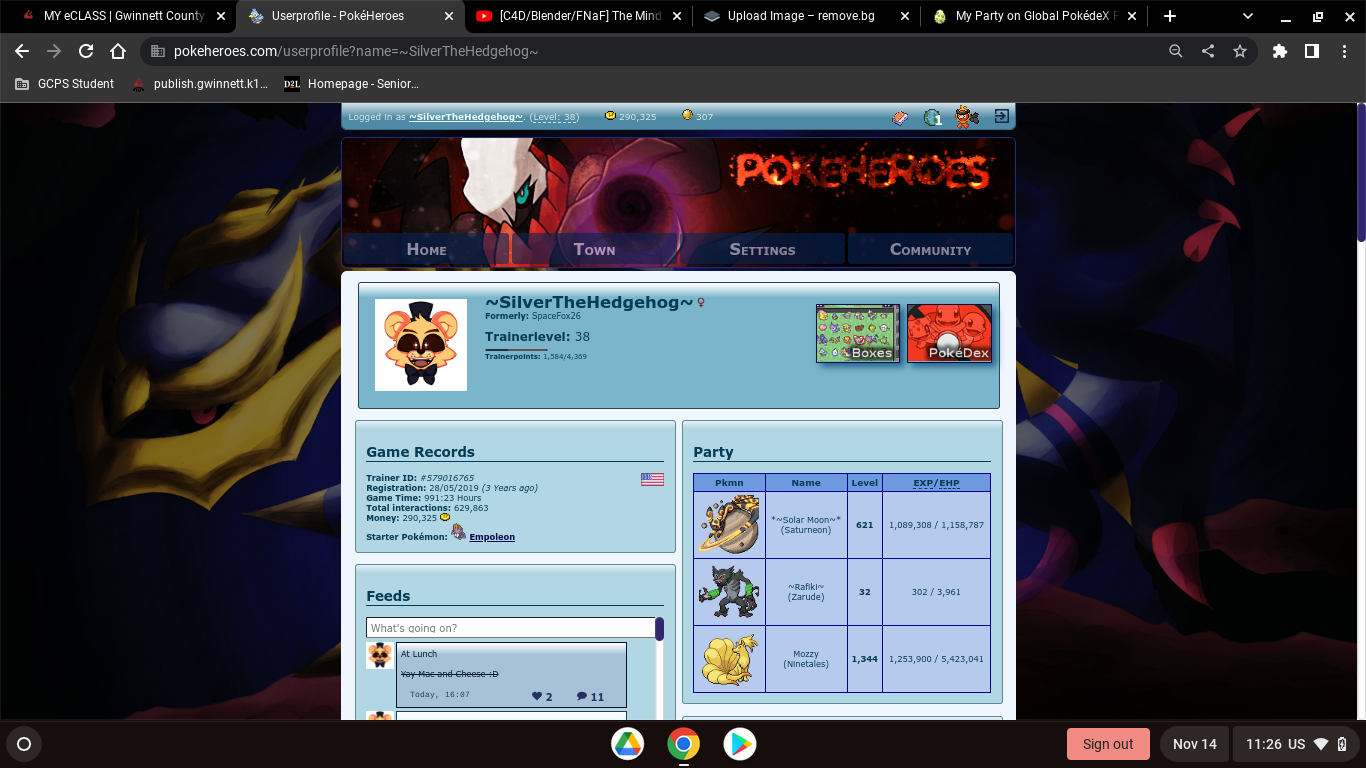The width and height of the screenshot is (1366, 768).
Task: Click the EXP/EHP column header
Action: [936, 483]
